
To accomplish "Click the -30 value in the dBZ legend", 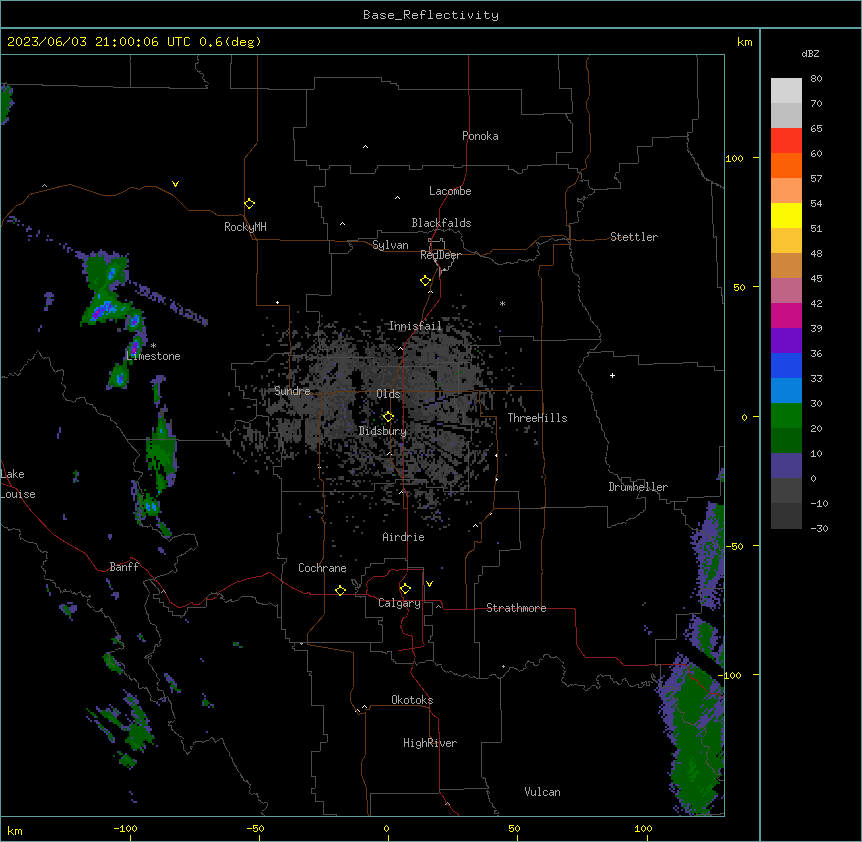I will click(x=819, y=529).
